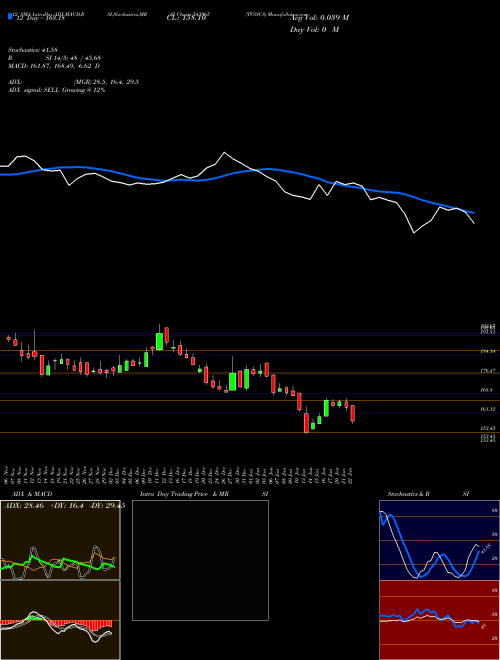Open the ADX indicator mini chart
The width and height of the screenshot is (500, 660).
click(x=60, y=540)
